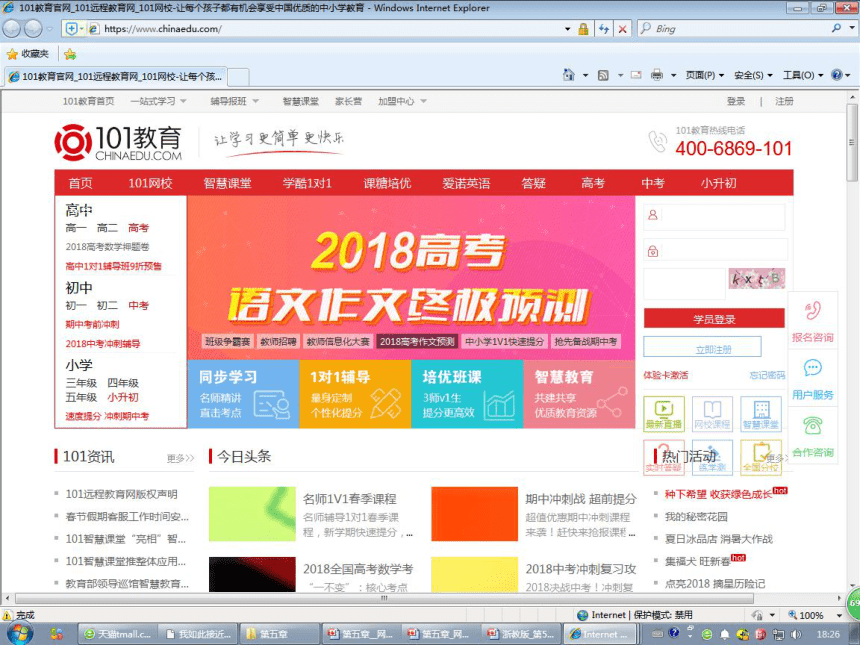Viewport: 860px width, 645px height.
Task: Click the RSS feeds icon
Action: 603,75
